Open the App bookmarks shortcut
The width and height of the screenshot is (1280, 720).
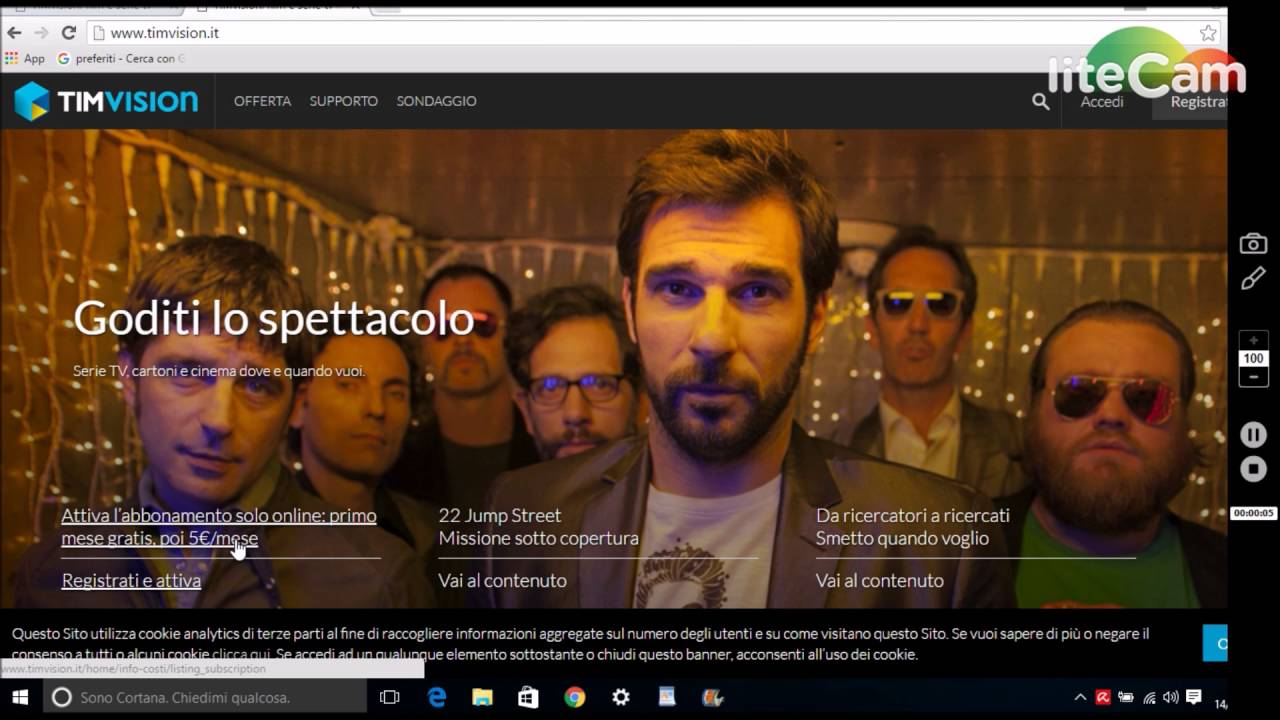[x=25, y=58]
